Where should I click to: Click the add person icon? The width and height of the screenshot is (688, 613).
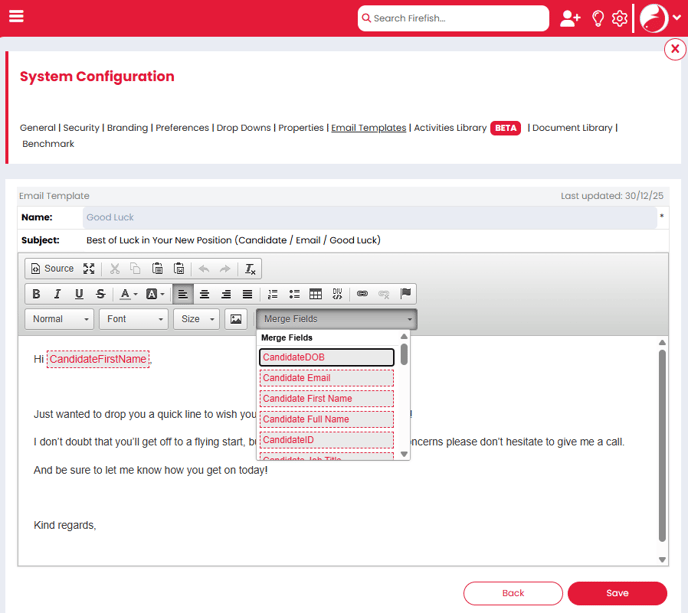[570, 18]
